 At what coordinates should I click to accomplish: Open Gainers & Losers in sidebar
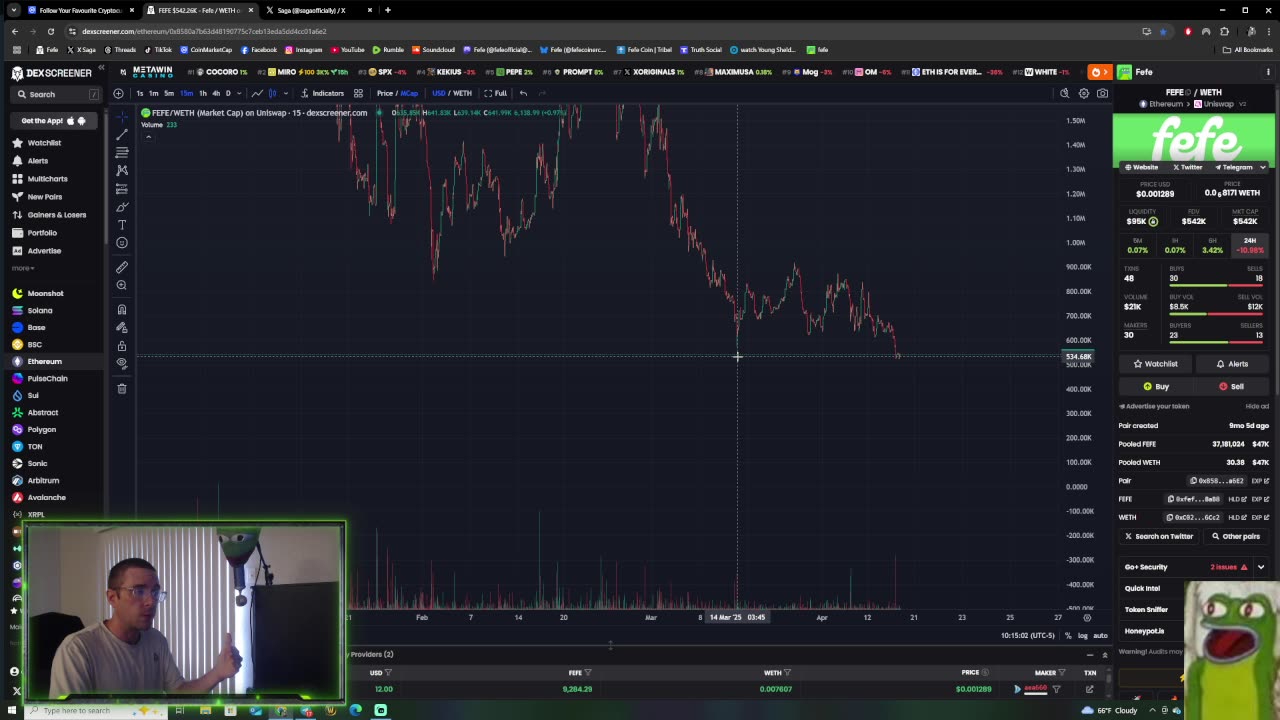coord(50,215)
